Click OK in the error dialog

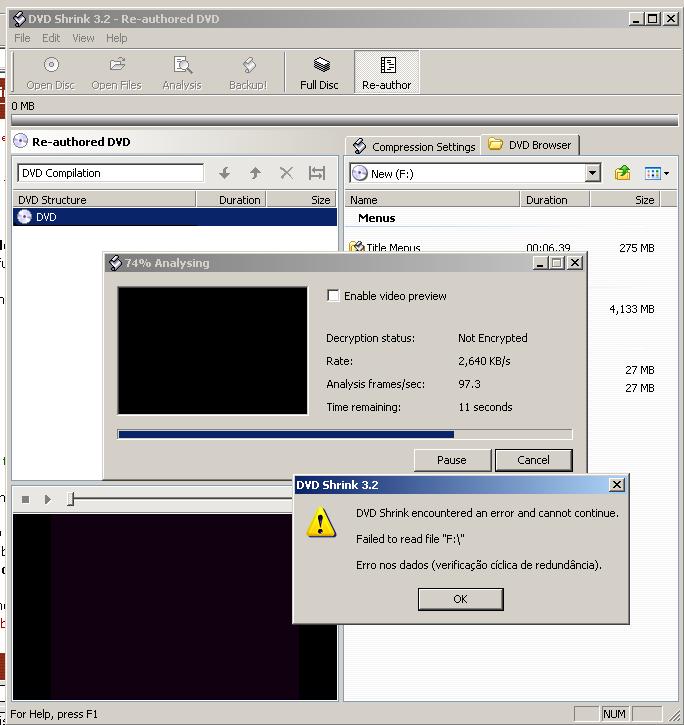460,599
